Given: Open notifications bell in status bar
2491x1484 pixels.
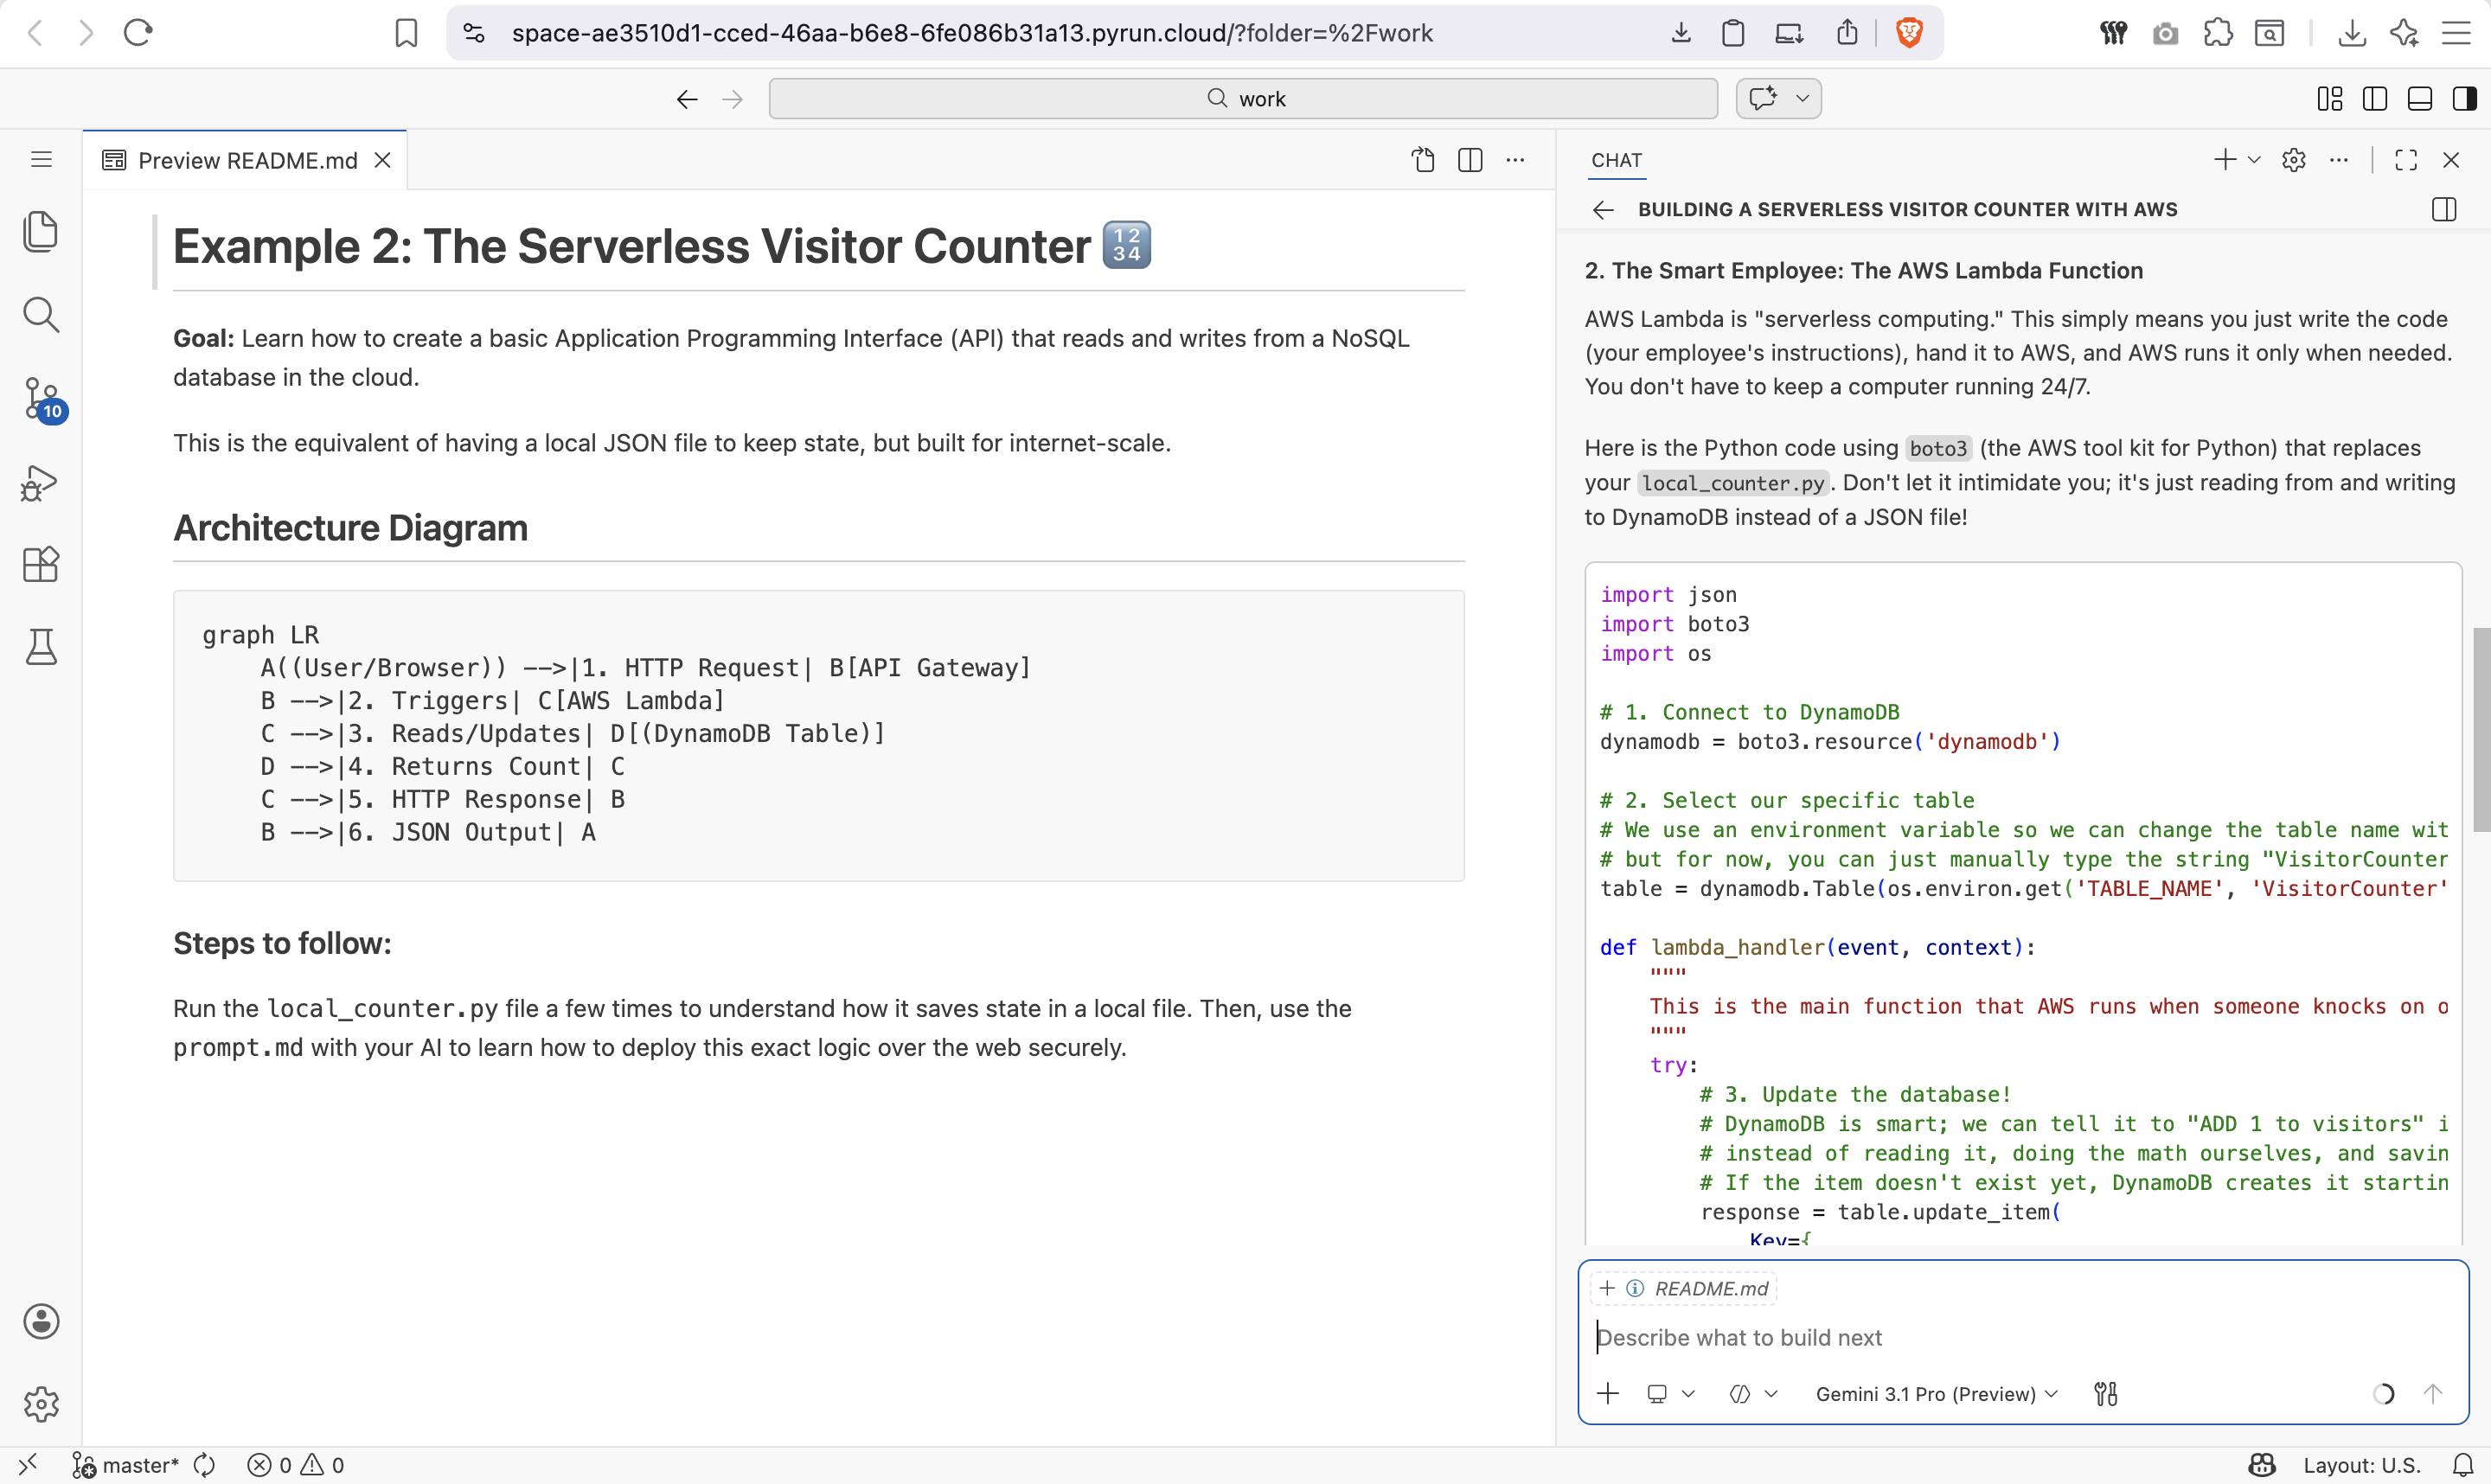Looking at the screenshot, I should pyautogui.click(x=2463, y=1465).
